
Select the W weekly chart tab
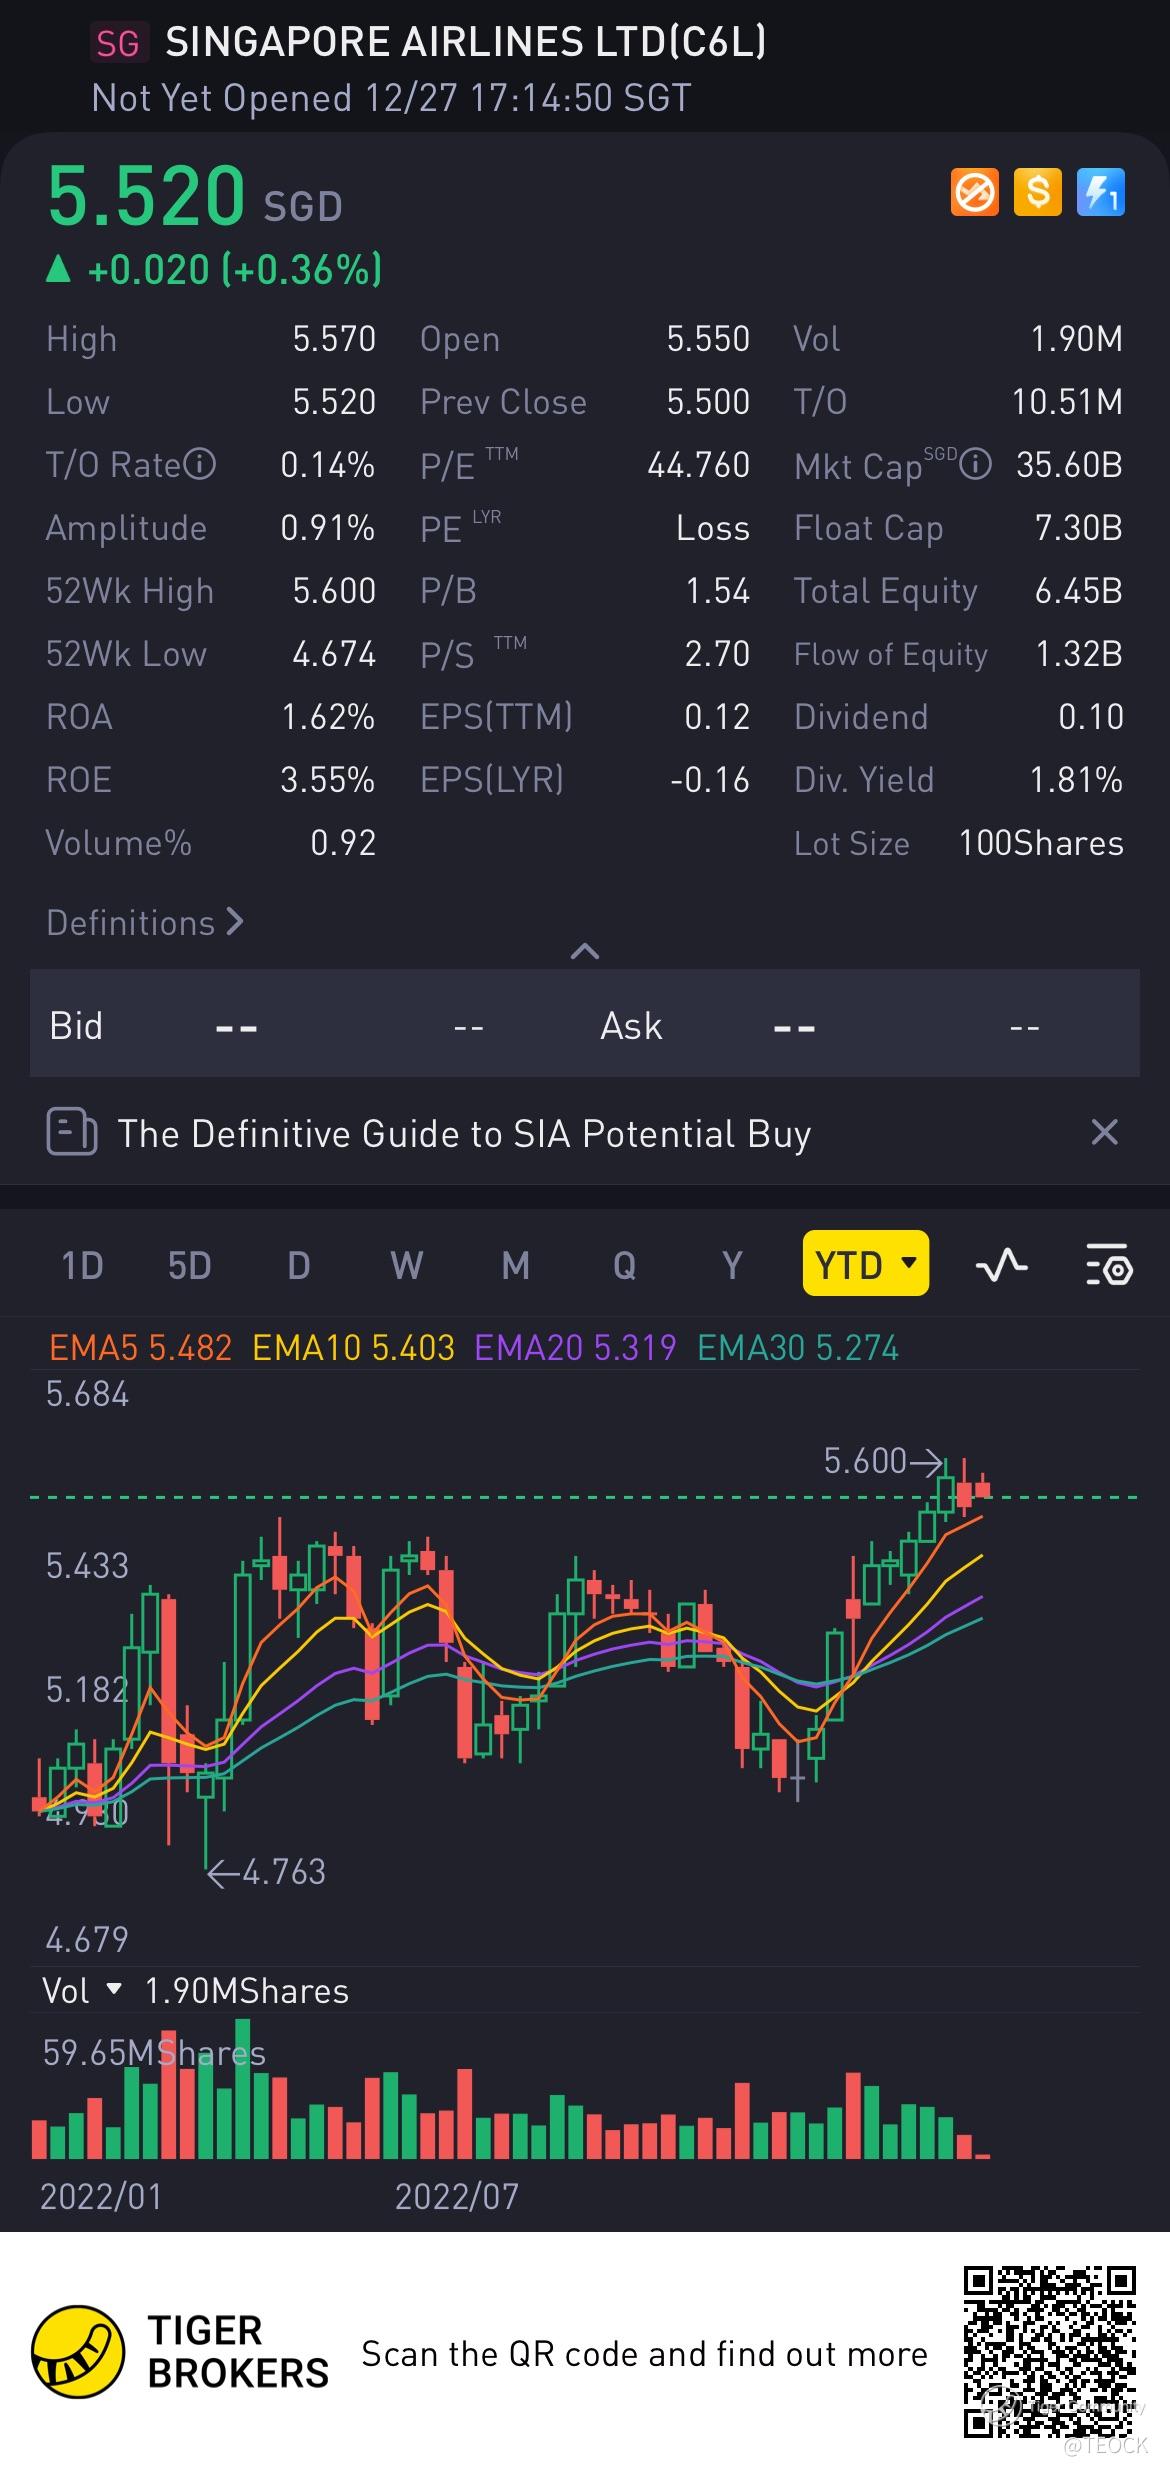[x=406, y=1265]
